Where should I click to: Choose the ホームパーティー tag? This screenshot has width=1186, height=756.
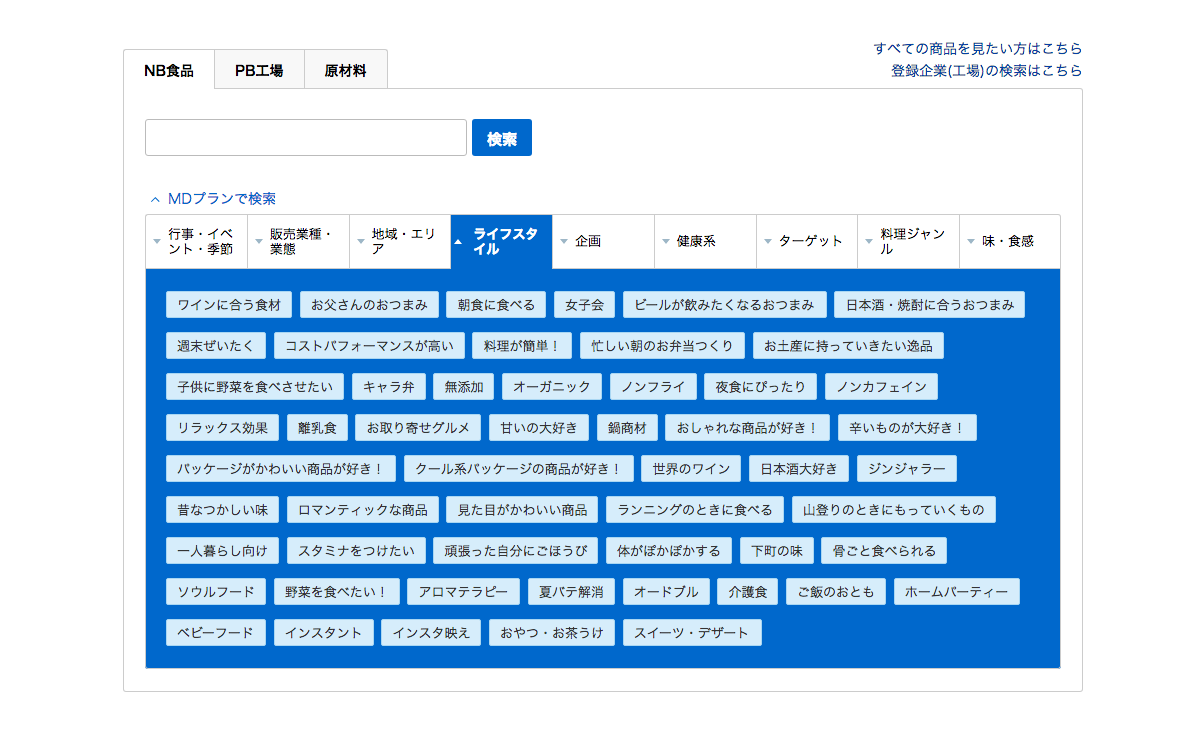click(x=956, y=591)
